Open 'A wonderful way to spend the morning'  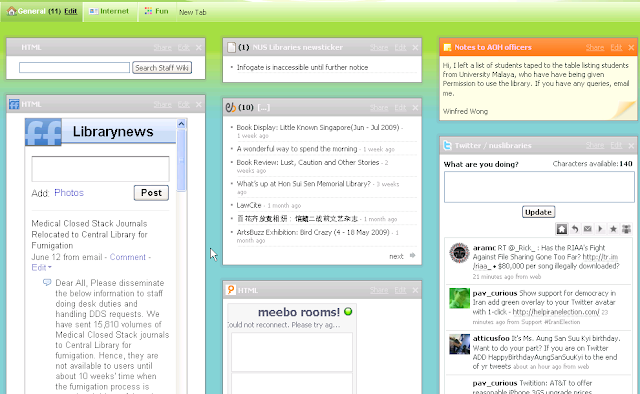tap(297, 149)
